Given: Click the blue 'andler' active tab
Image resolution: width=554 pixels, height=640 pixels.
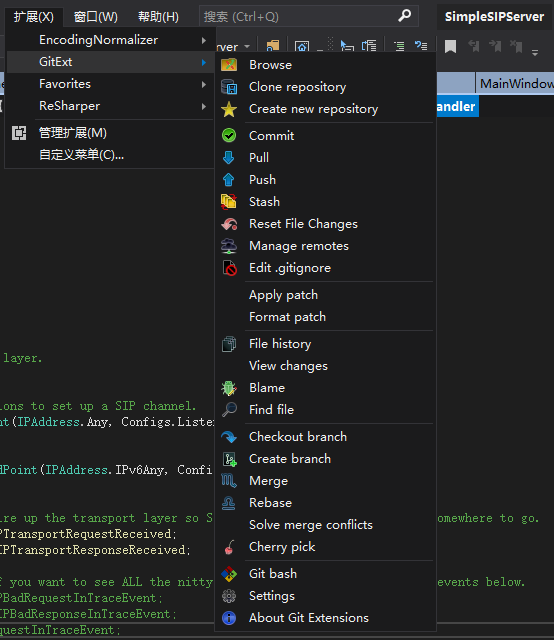Looking at the screenshot, I should pos(457,107).
